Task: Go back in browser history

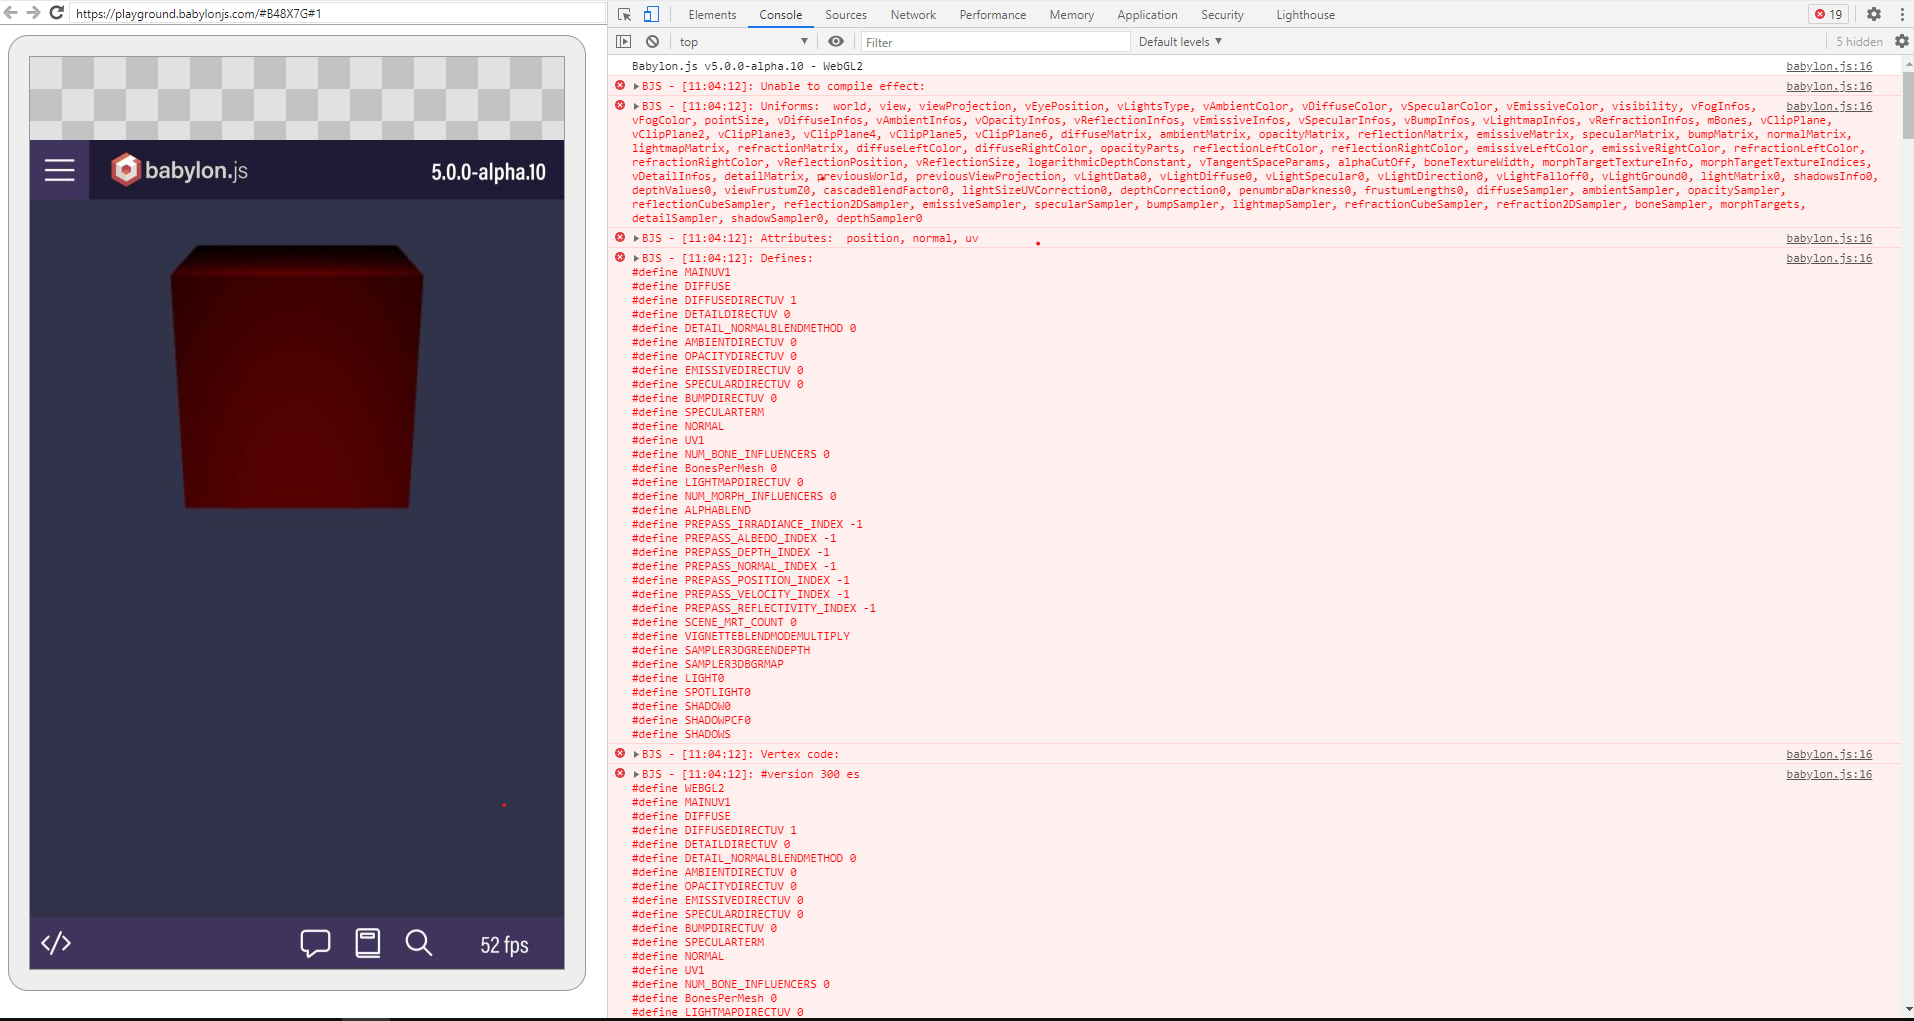Action: pos(11,13)
